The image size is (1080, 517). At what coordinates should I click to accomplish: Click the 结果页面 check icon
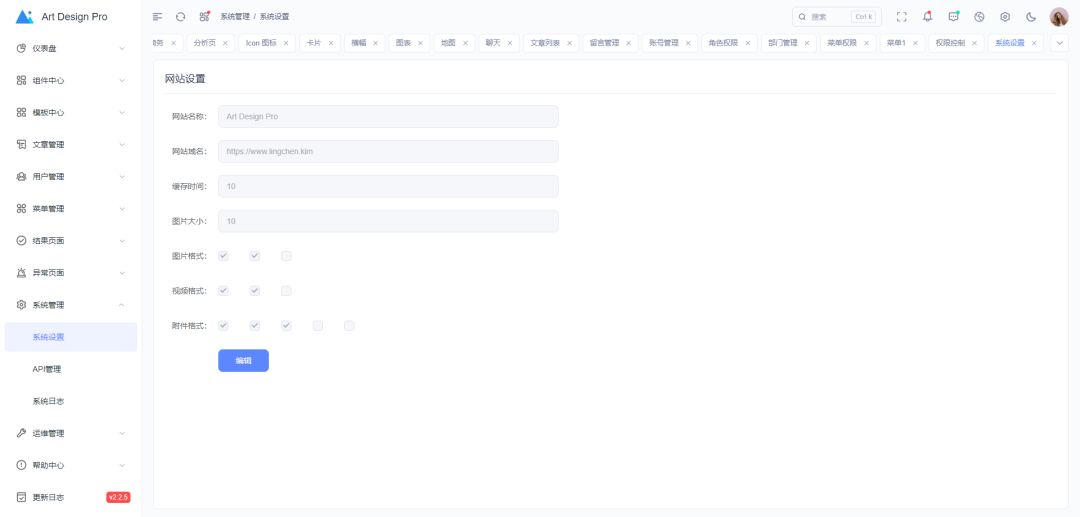[x=21, y=240]
